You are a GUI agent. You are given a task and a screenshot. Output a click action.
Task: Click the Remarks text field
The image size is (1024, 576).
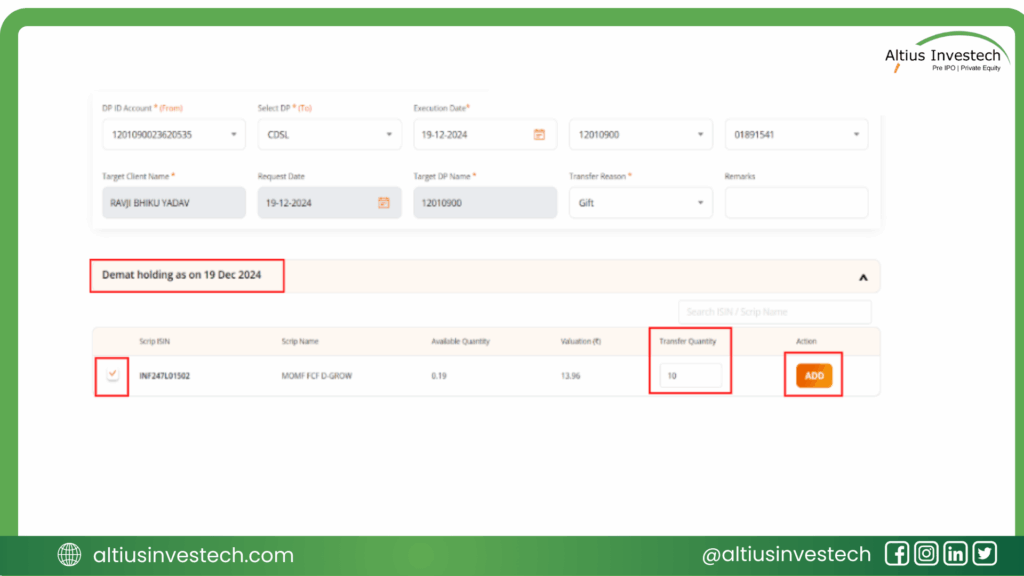[x=796, y=202]
